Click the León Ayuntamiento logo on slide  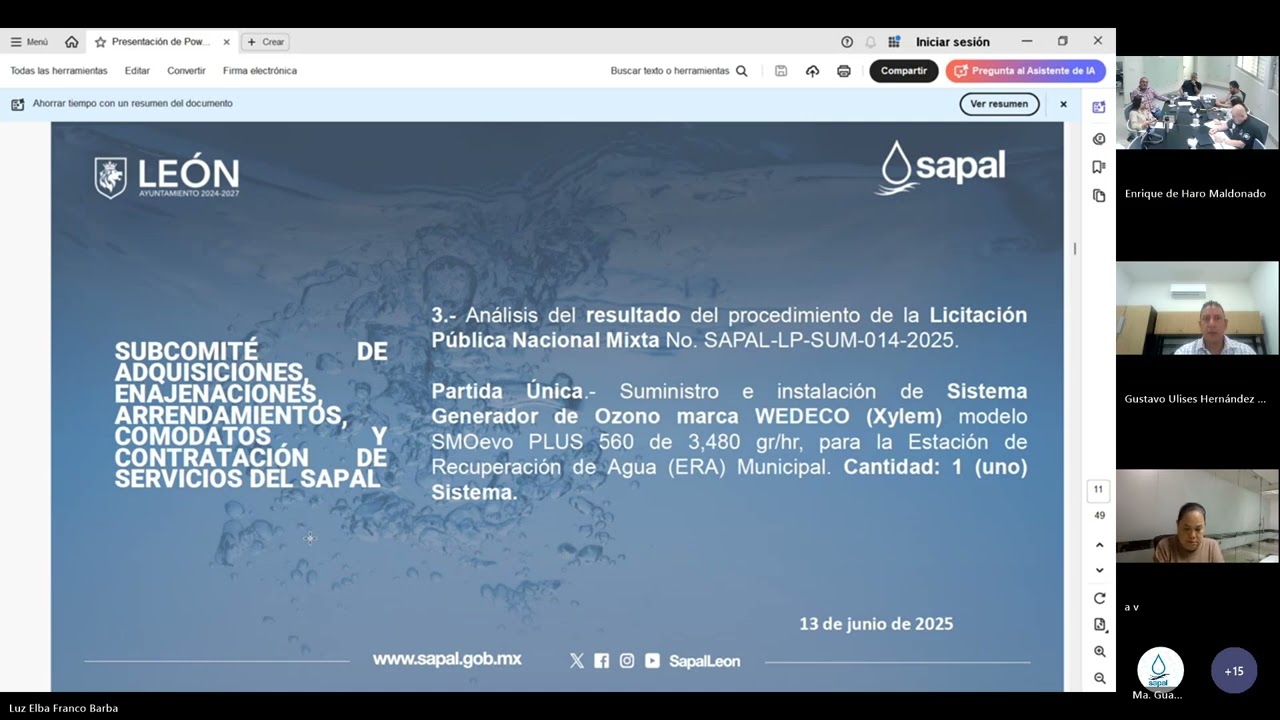click(167, 178)
